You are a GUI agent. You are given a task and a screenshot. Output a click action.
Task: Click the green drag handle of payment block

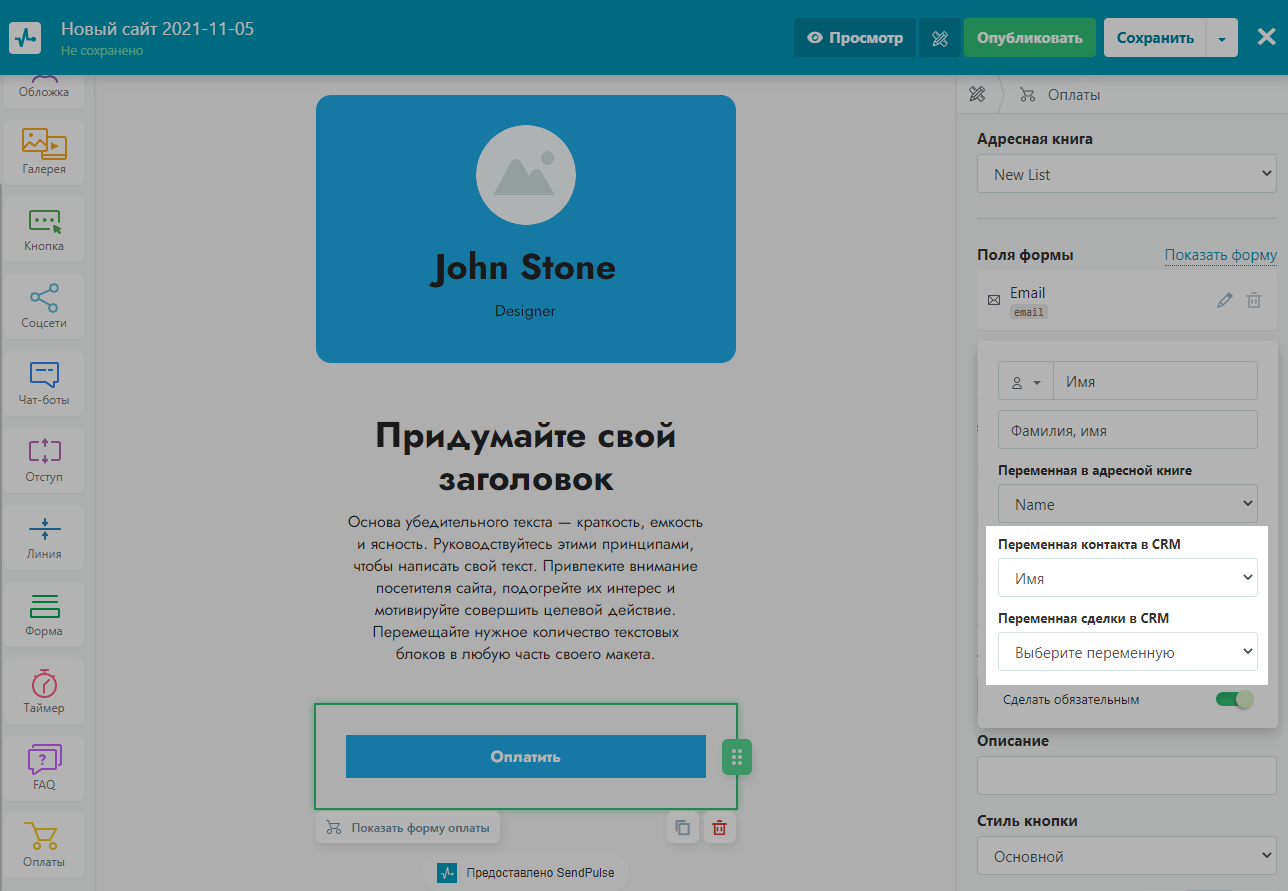click(736, 757)
